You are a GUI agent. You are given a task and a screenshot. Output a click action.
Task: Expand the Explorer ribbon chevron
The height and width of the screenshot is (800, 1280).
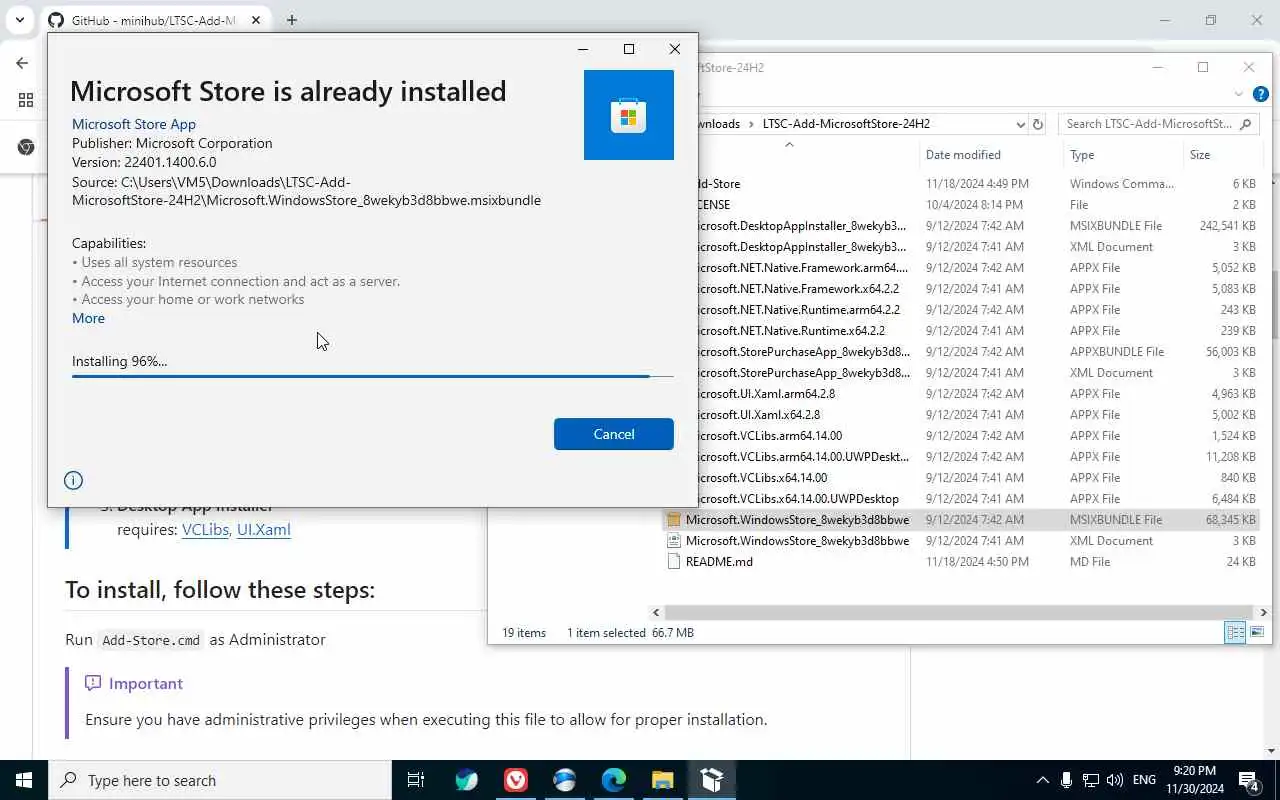pos(1239,94)
